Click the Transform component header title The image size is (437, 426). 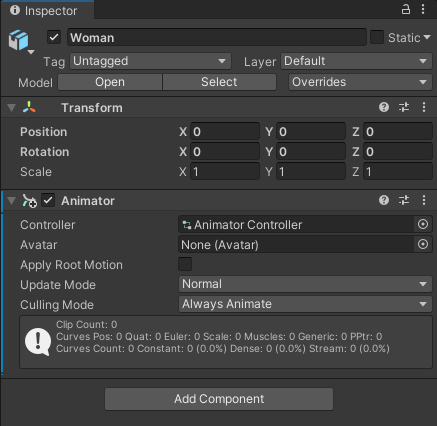[92, 108]
